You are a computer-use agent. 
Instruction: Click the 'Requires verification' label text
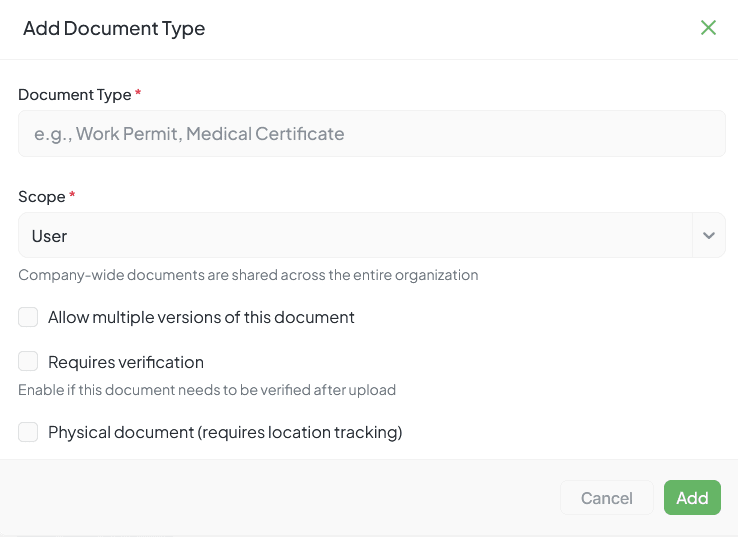click(x=126, y=362)
